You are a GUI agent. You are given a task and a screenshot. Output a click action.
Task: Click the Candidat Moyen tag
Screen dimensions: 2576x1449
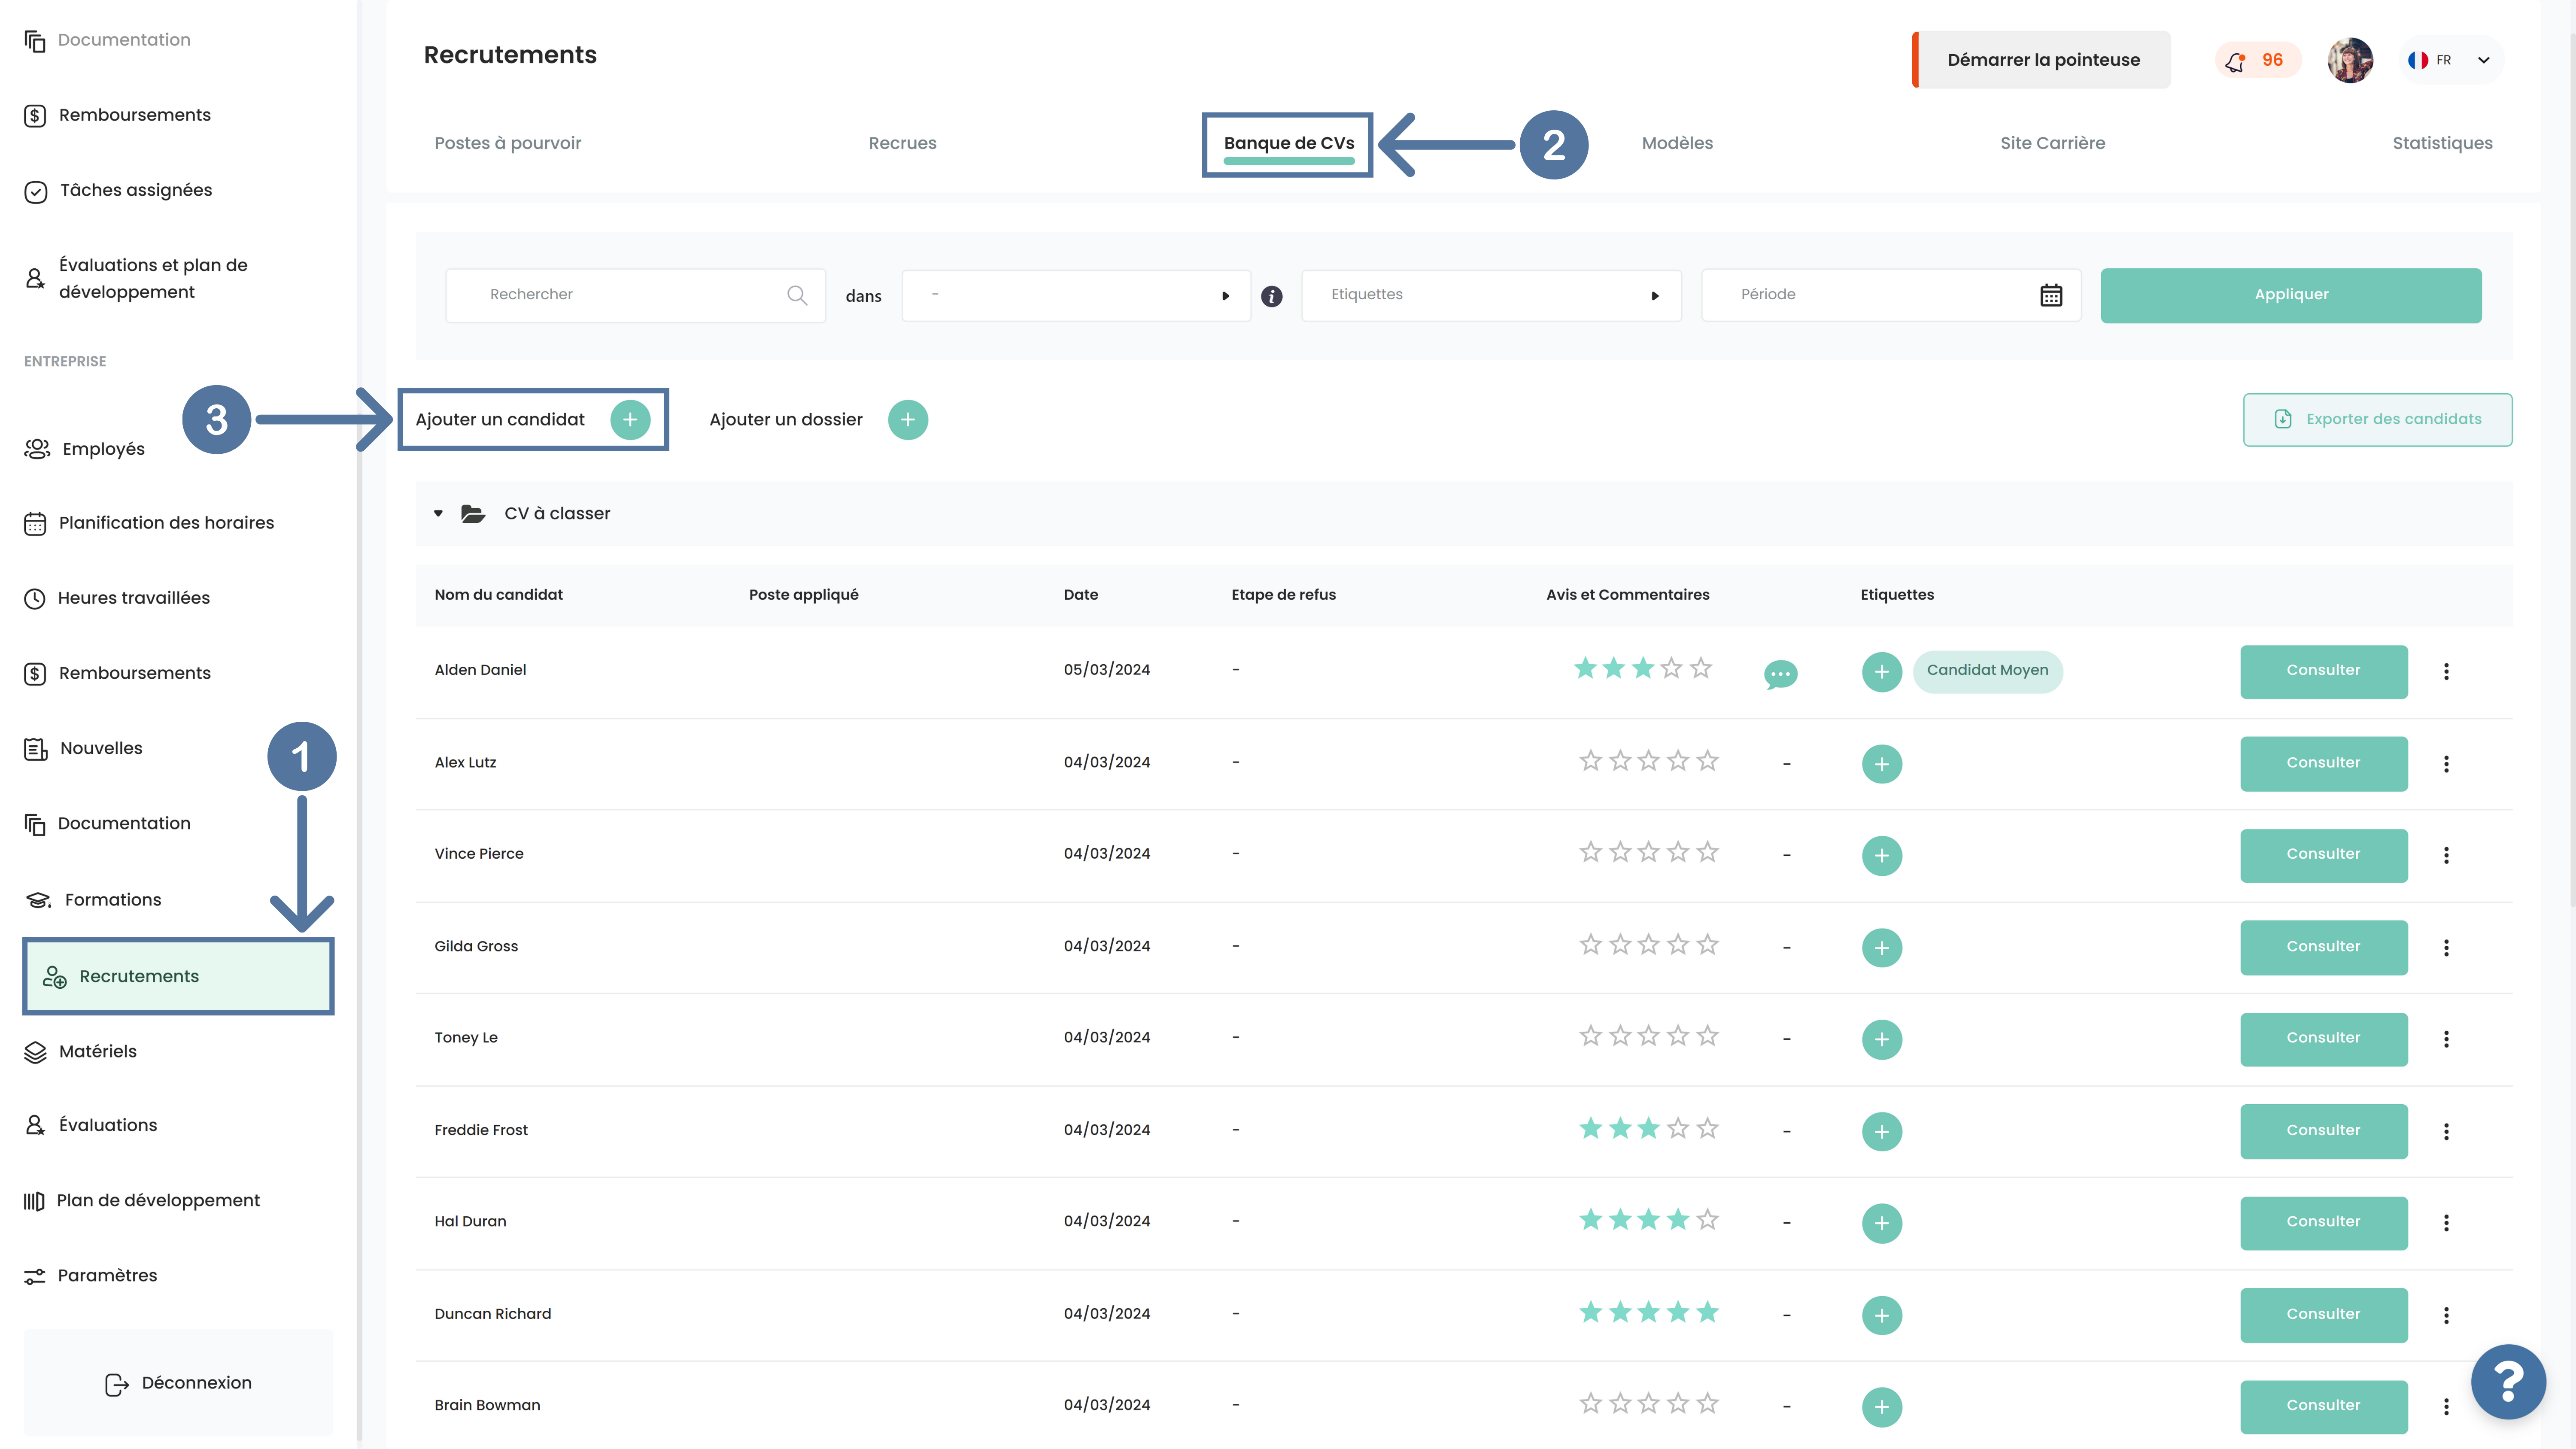click(1987, 671)
